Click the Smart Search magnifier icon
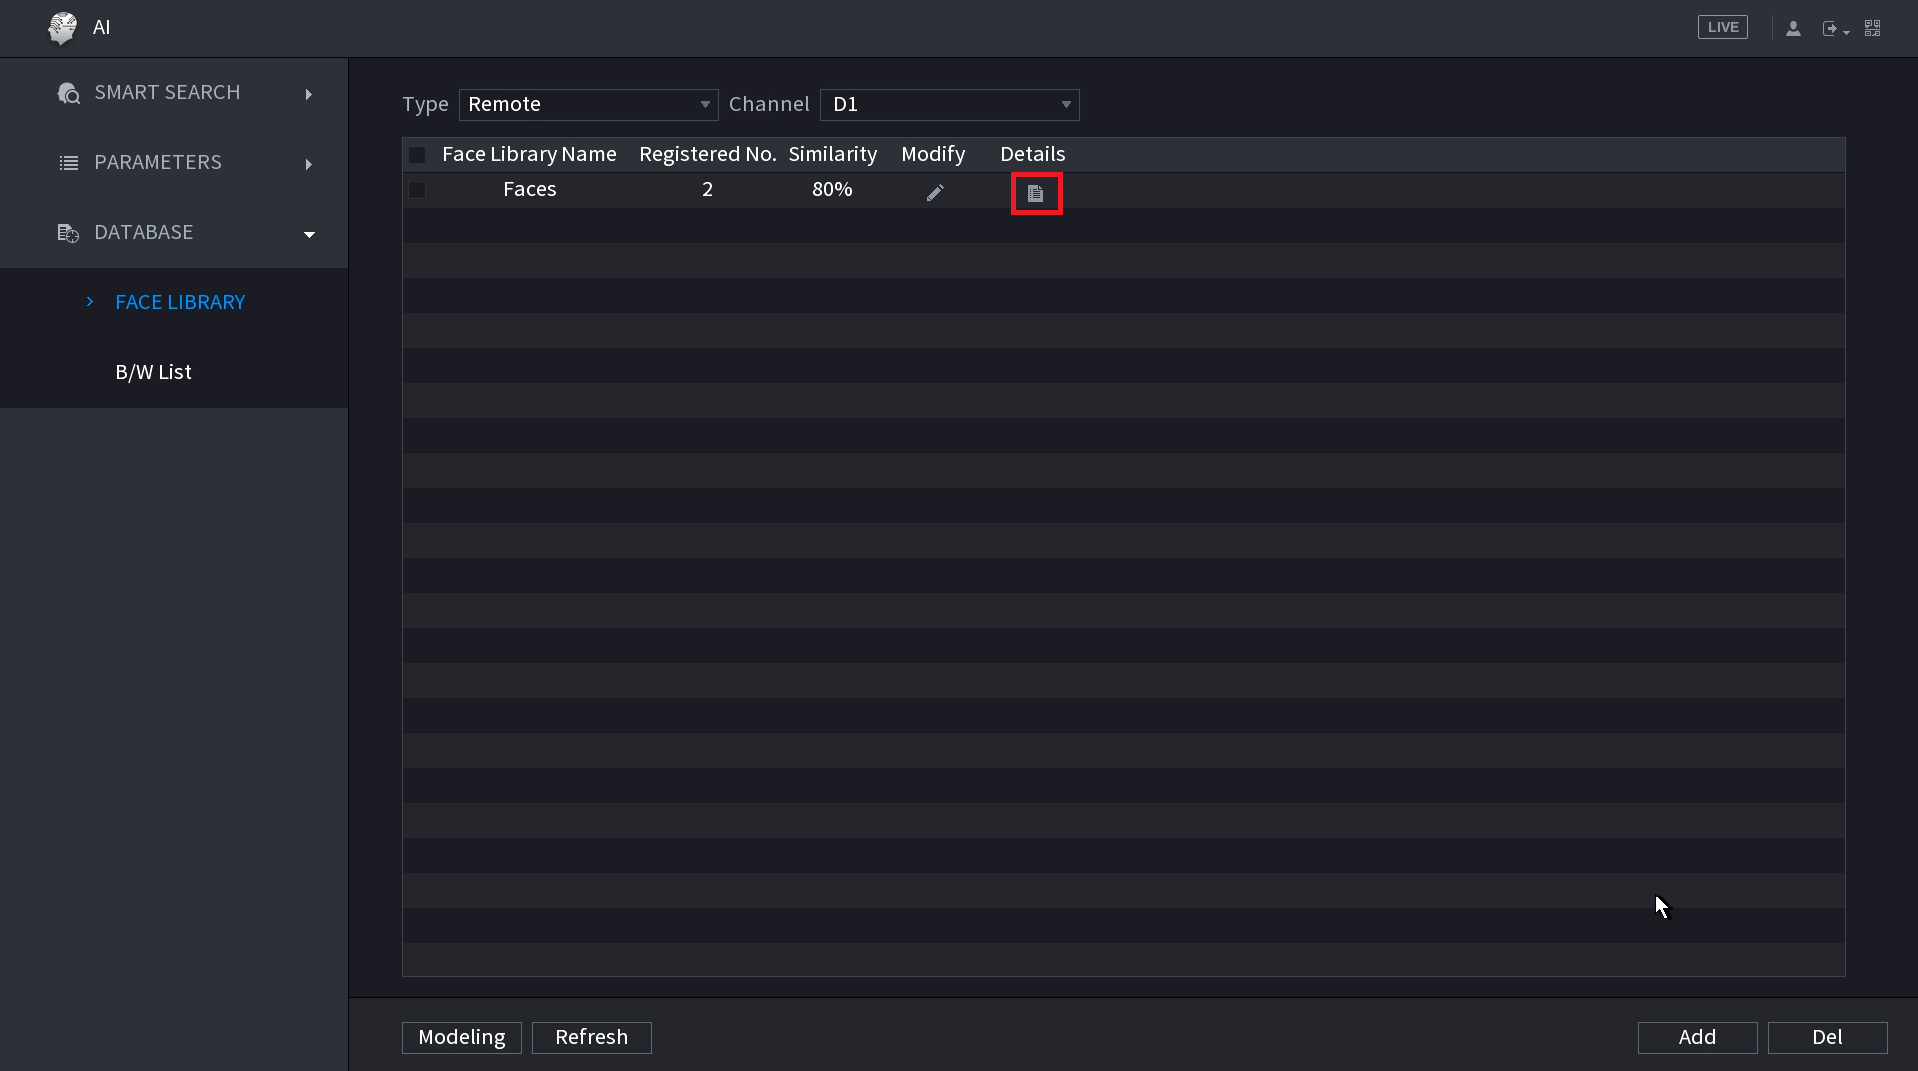Image resolution: width=1918 pixels, height=1071 pixels. click(x=69, y=94)
